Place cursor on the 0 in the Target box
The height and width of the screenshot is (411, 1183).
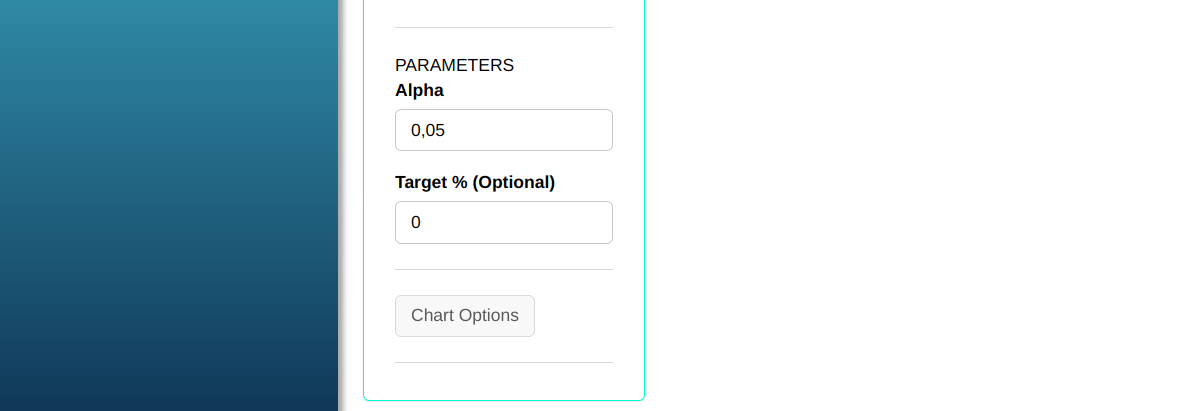pyautogui.click(x=416, y=222)
